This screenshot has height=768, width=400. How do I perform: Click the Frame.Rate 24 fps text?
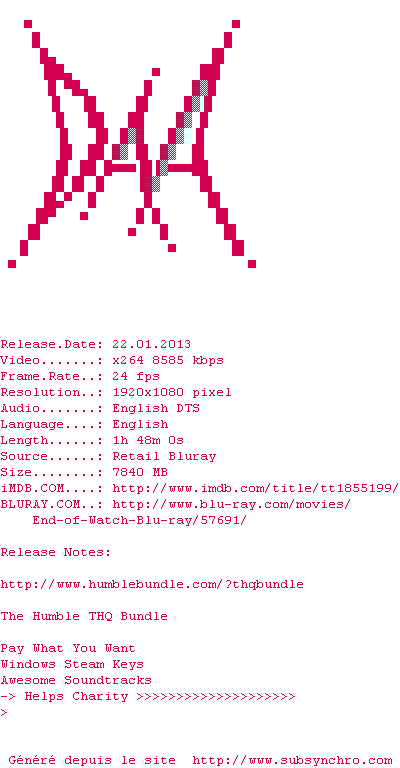click(x=80, y=376)
